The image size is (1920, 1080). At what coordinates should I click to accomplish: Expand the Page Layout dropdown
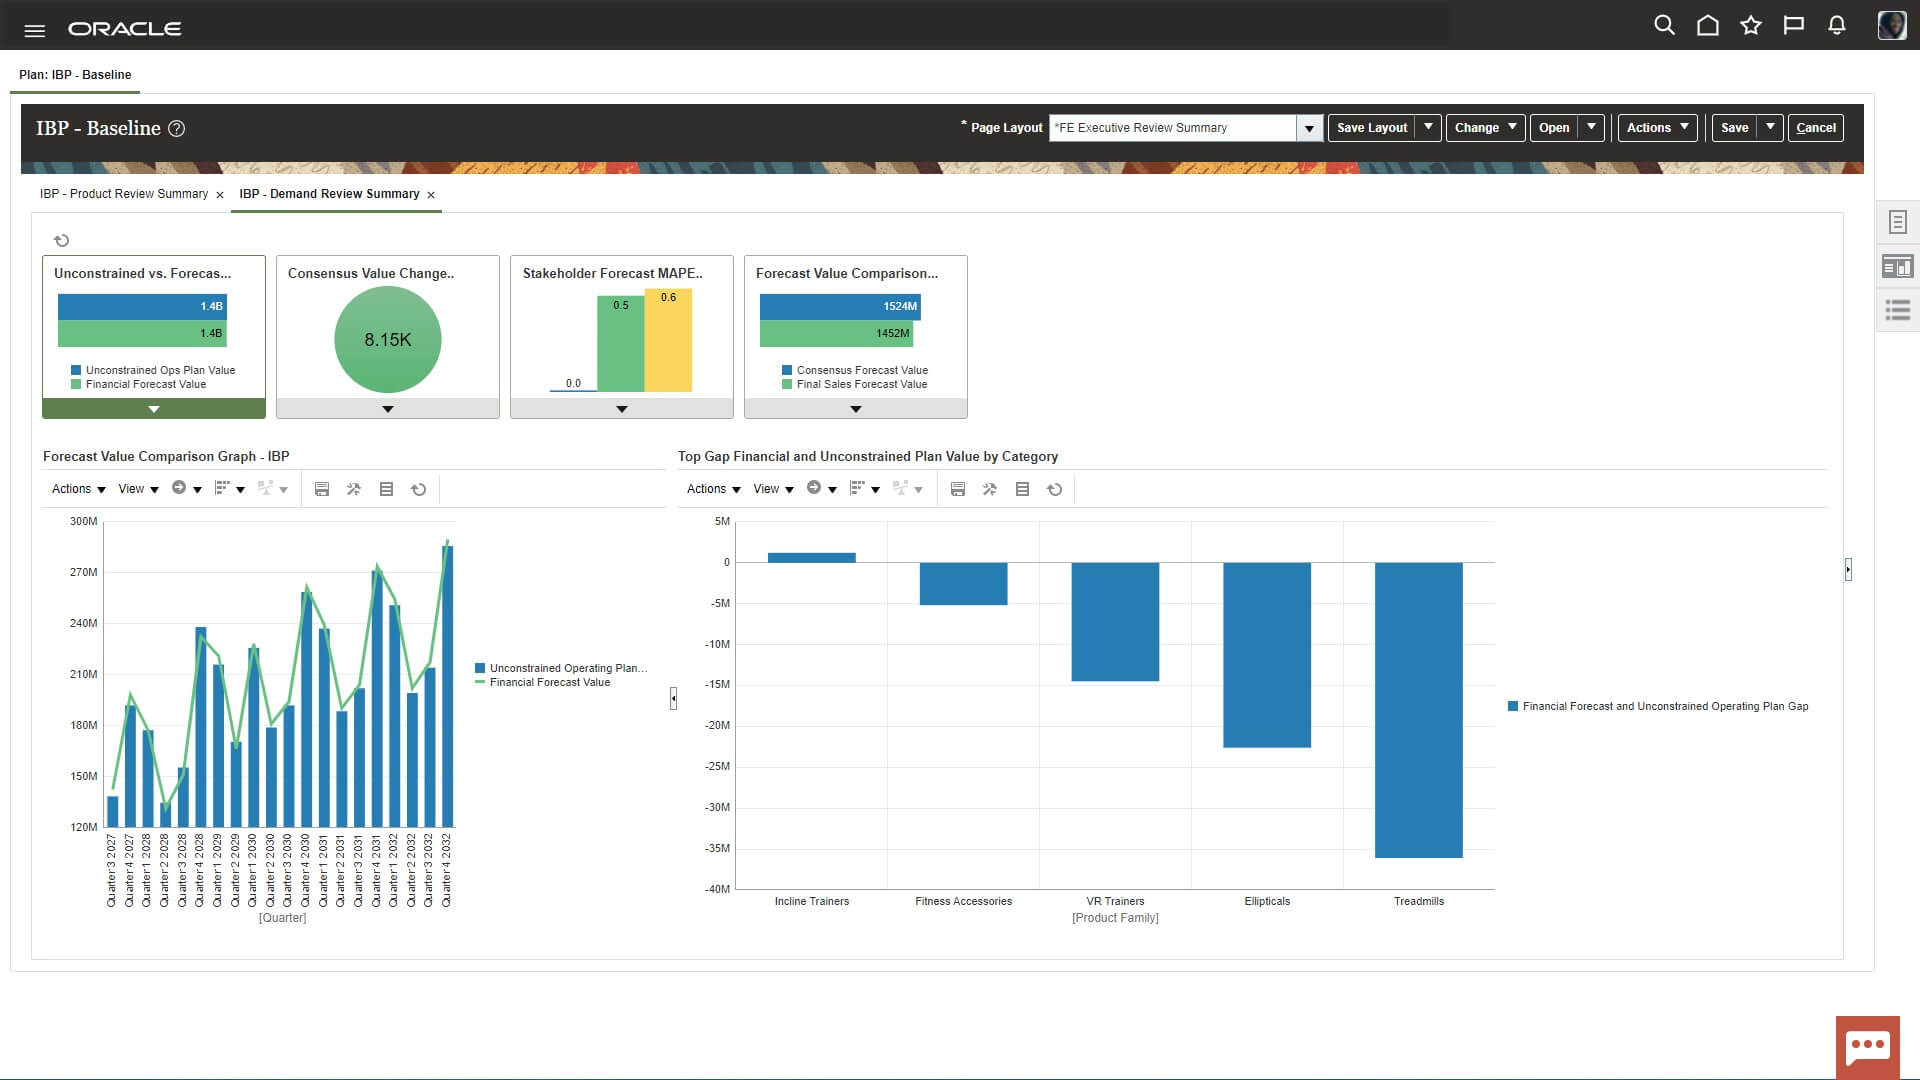tap(1309, 128)
